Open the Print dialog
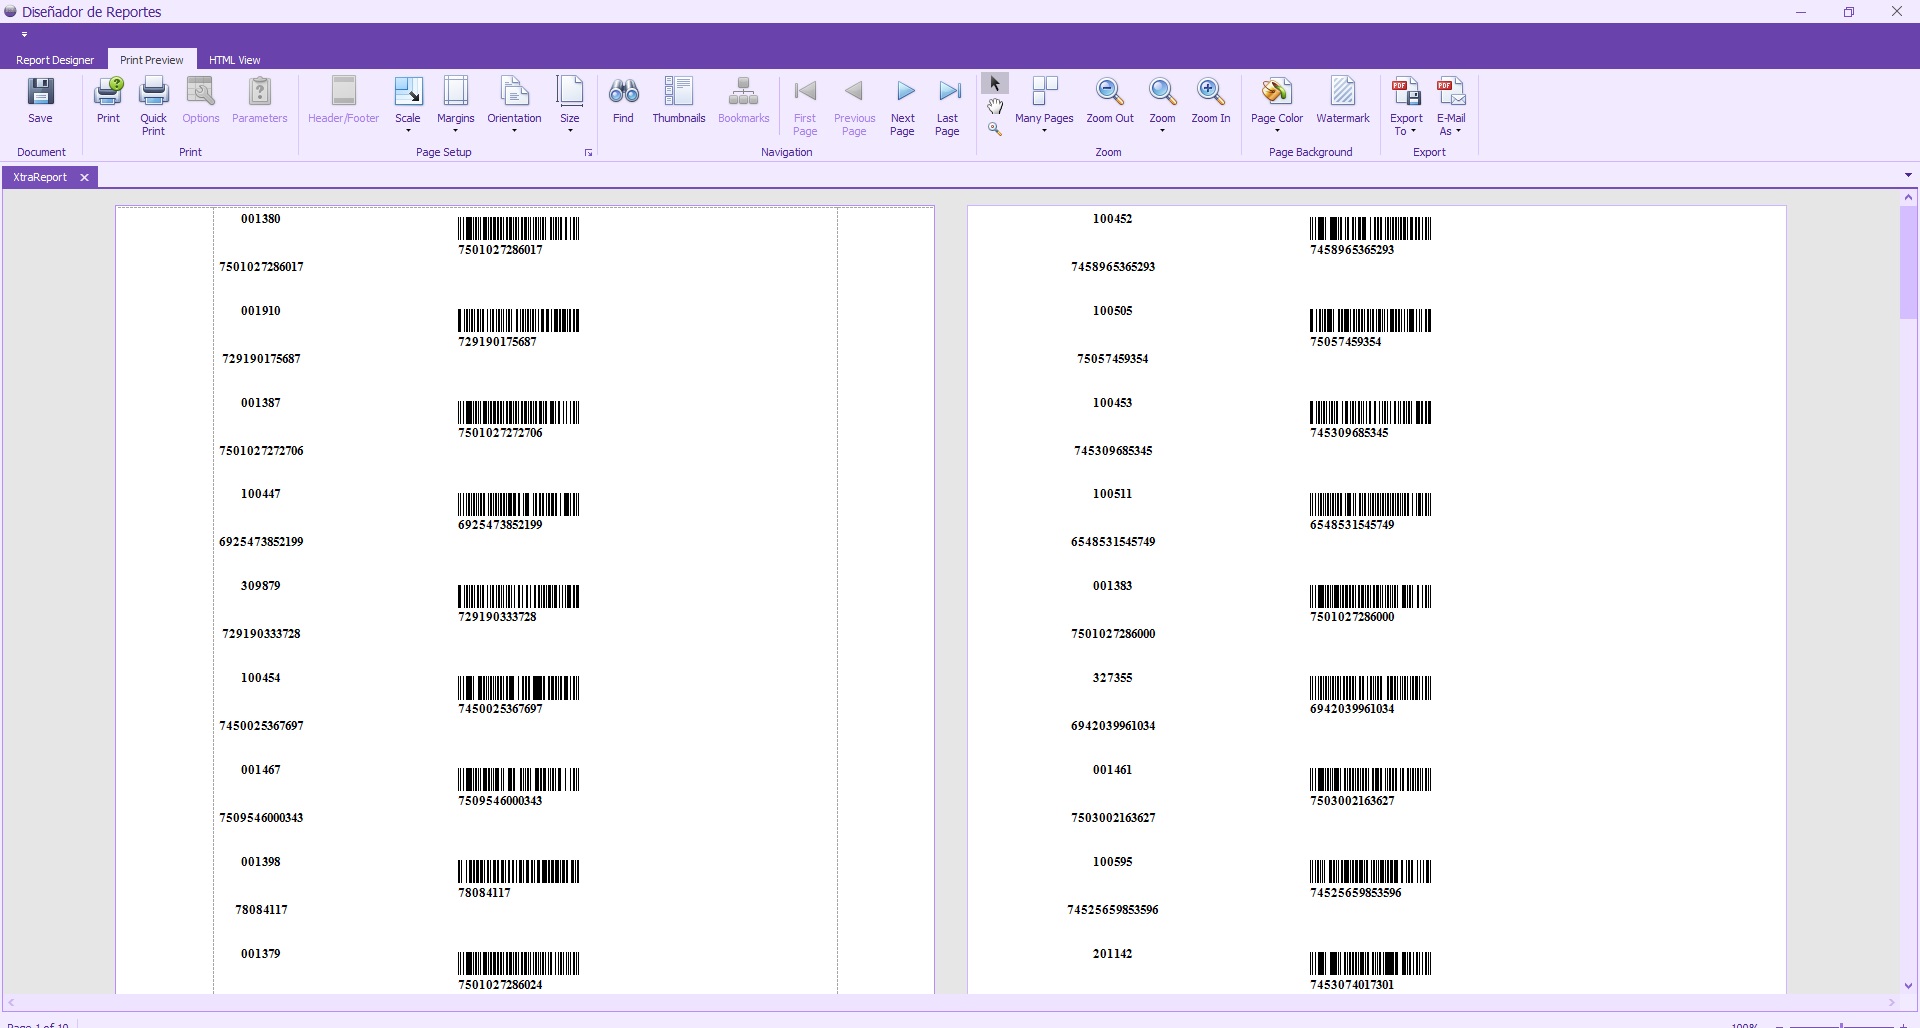The image size is (1920, 1028). [108, 100]
